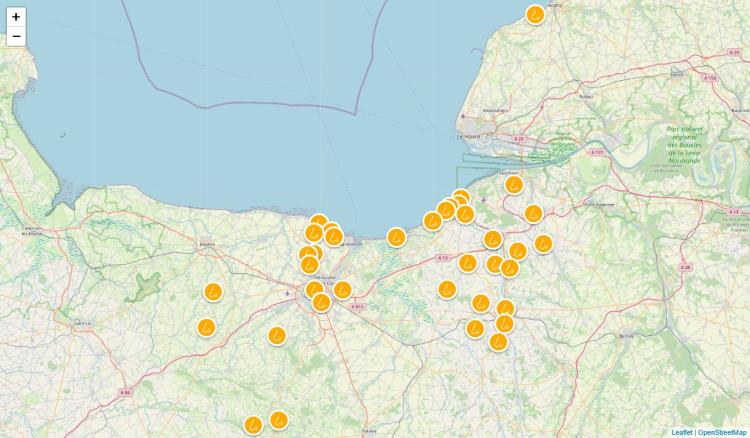Select the marker beside the A 813 road shield
The image size is (750, 438).
pos(342,290)
